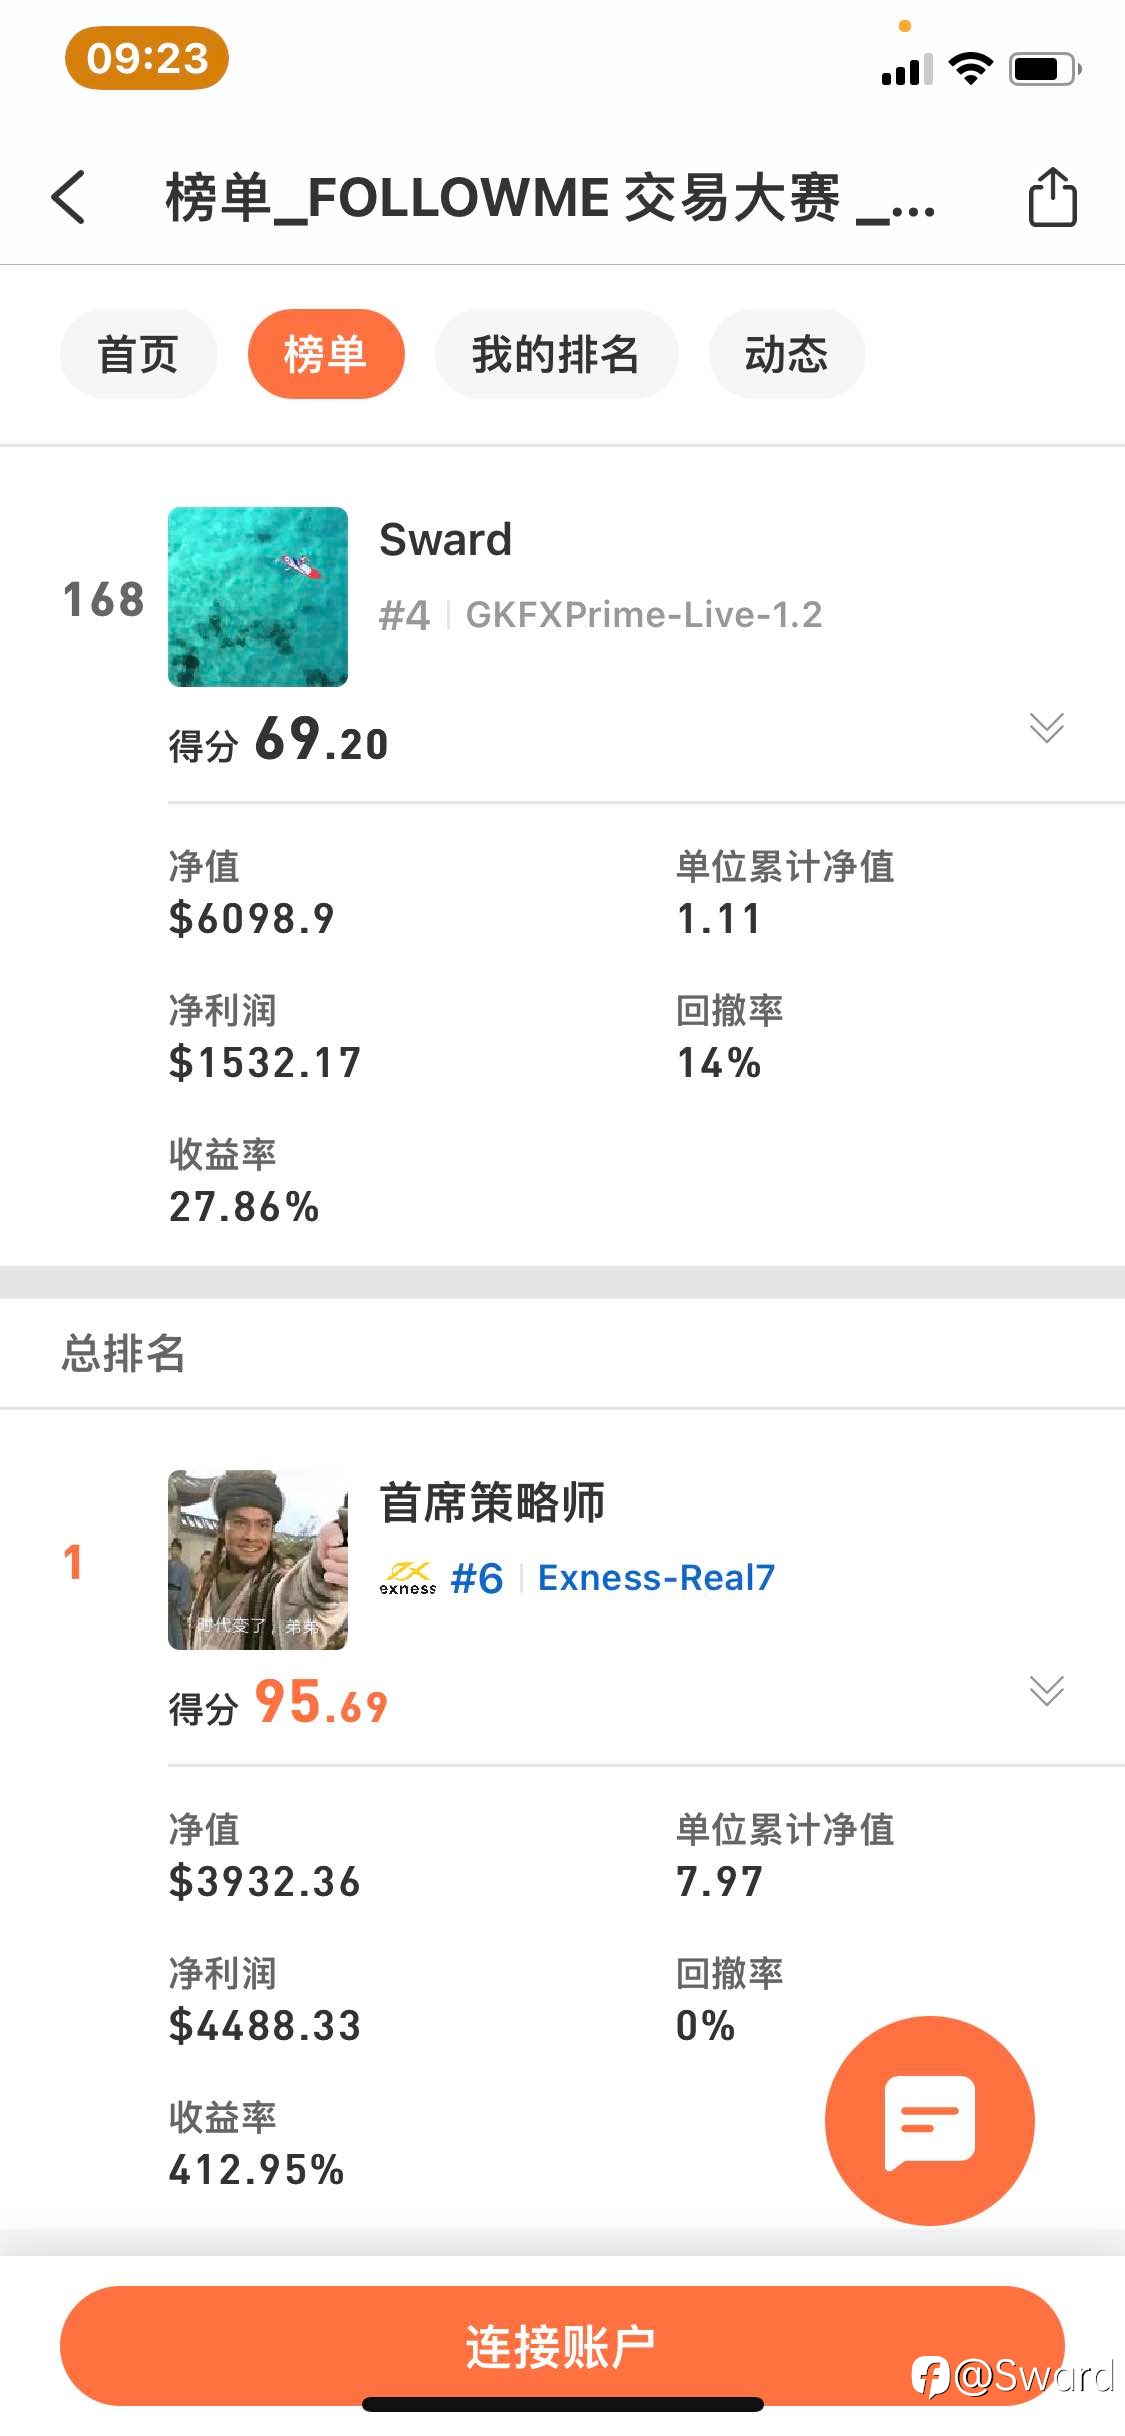Open the orange chat bubble button
Viewport: 1125px width, 2436px height.
[x=929, y=2121]
